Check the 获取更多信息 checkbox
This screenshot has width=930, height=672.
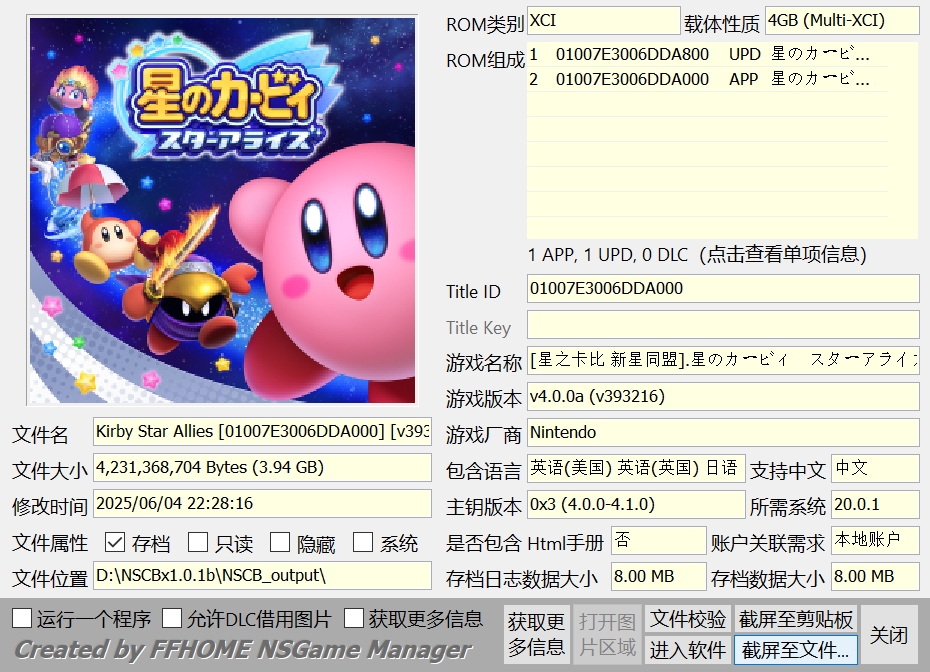pyautogui.click(x=353, y=618)
